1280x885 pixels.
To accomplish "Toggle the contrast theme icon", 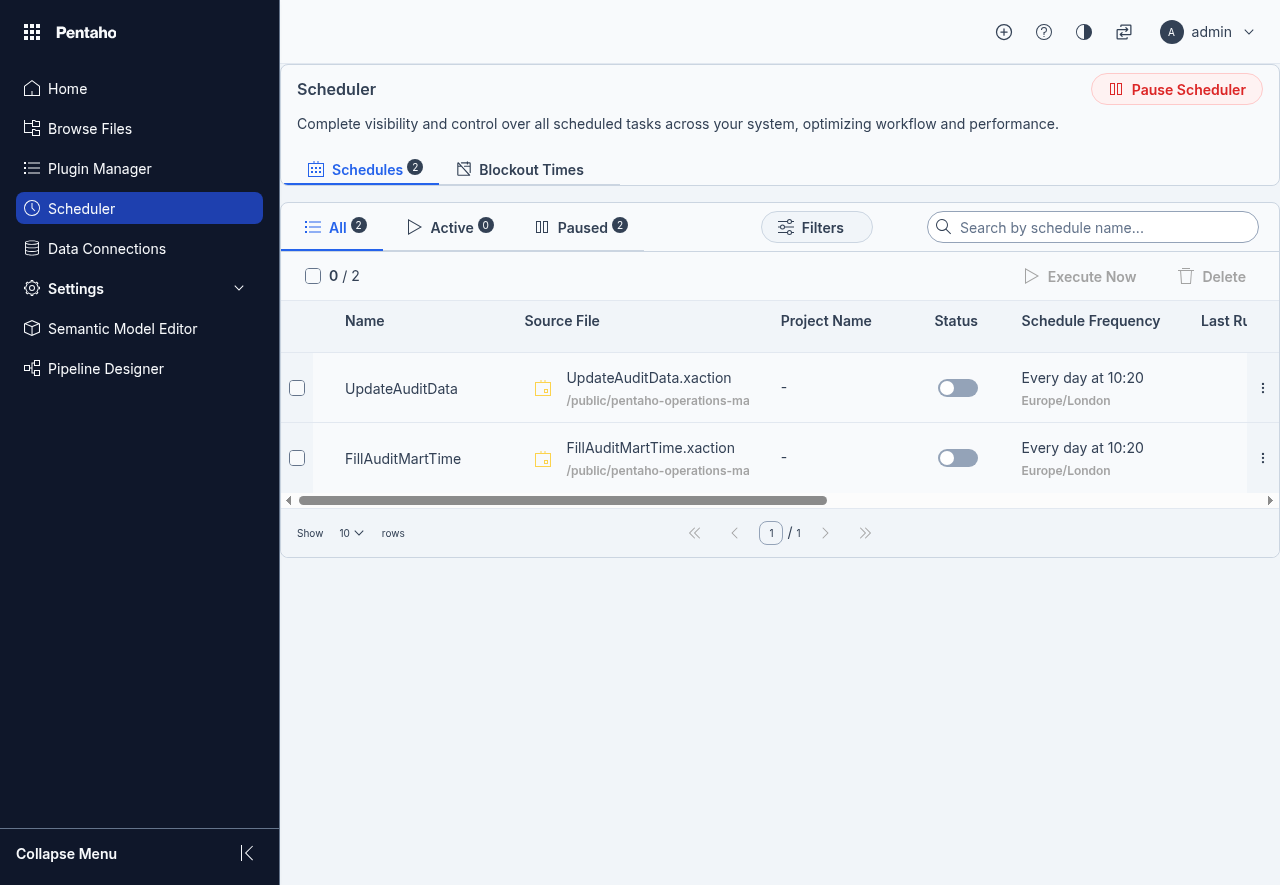I will pyautogui.click(x=1084, y=32).
